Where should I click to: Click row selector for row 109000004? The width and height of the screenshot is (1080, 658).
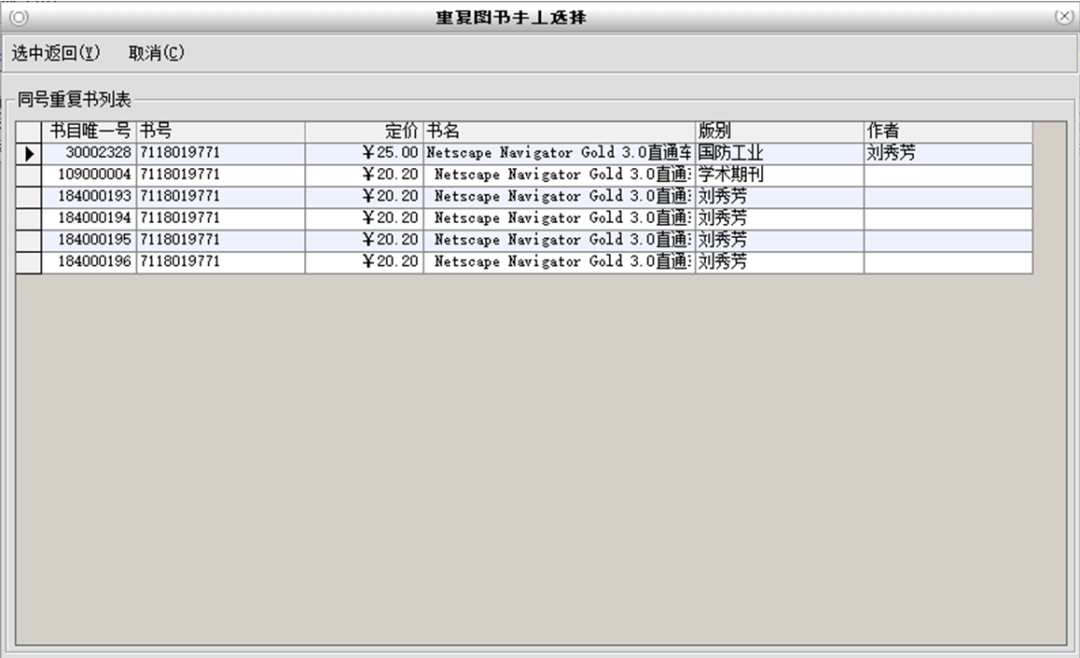click(x=29, y=175)
